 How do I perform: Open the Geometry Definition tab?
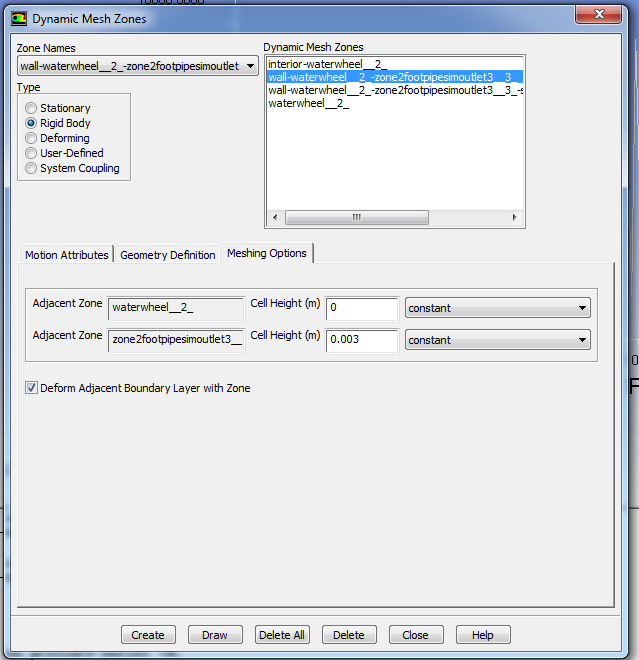(x=167, y=255)
